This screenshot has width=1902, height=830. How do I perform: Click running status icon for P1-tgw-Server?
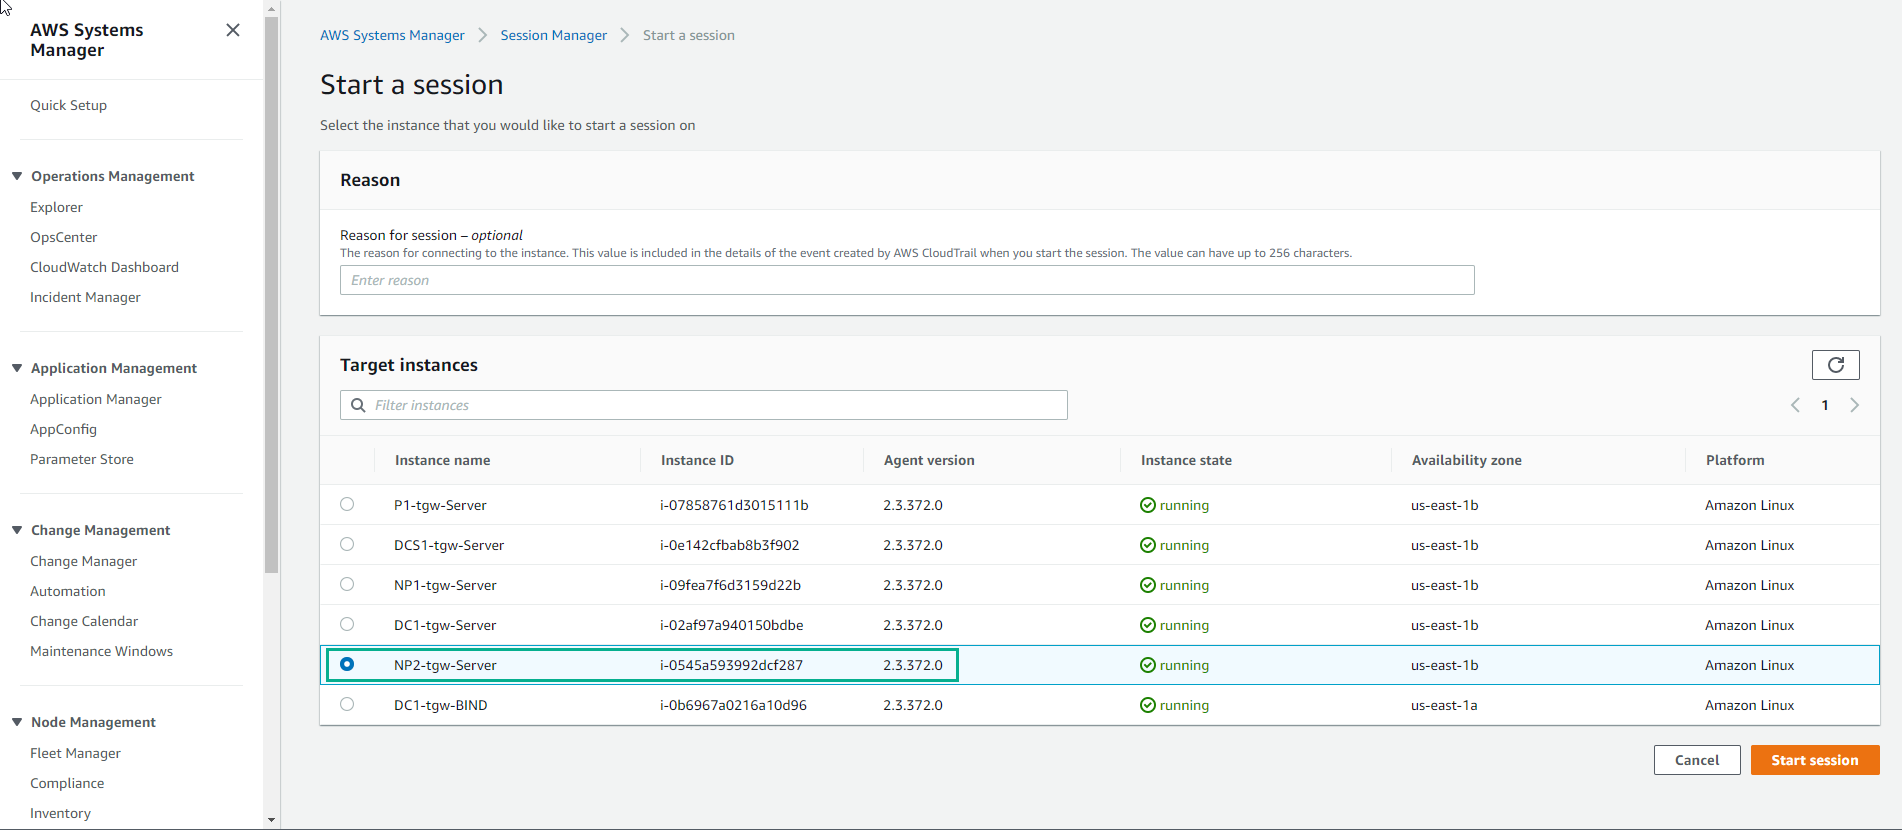coord(1148,505)
